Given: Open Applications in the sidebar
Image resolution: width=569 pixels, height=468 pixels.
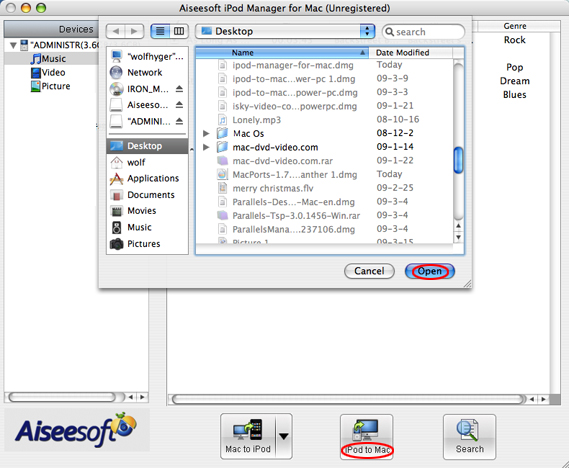Looking at the screenshot, I should [x=147, y=178].
